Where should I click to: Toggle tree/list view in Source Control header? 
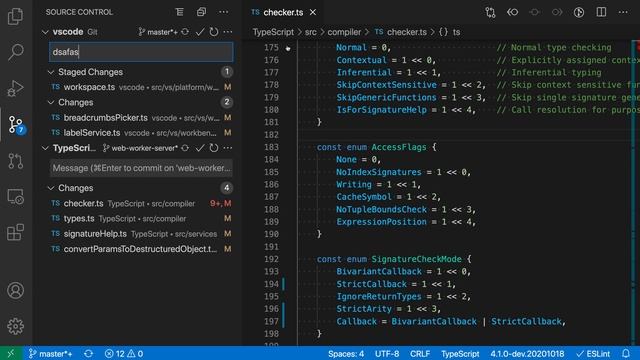[x=180, y=12]
